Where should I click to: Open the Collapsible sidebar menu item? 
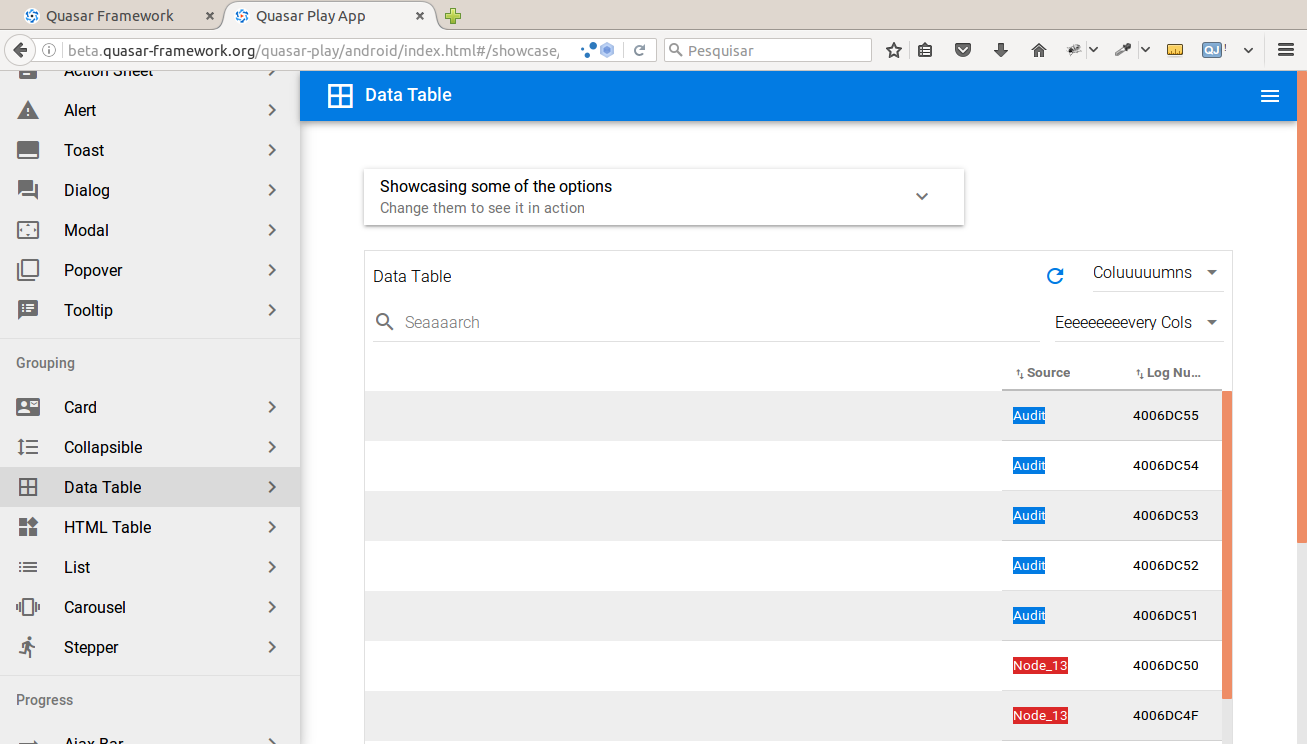coord(150,447)
